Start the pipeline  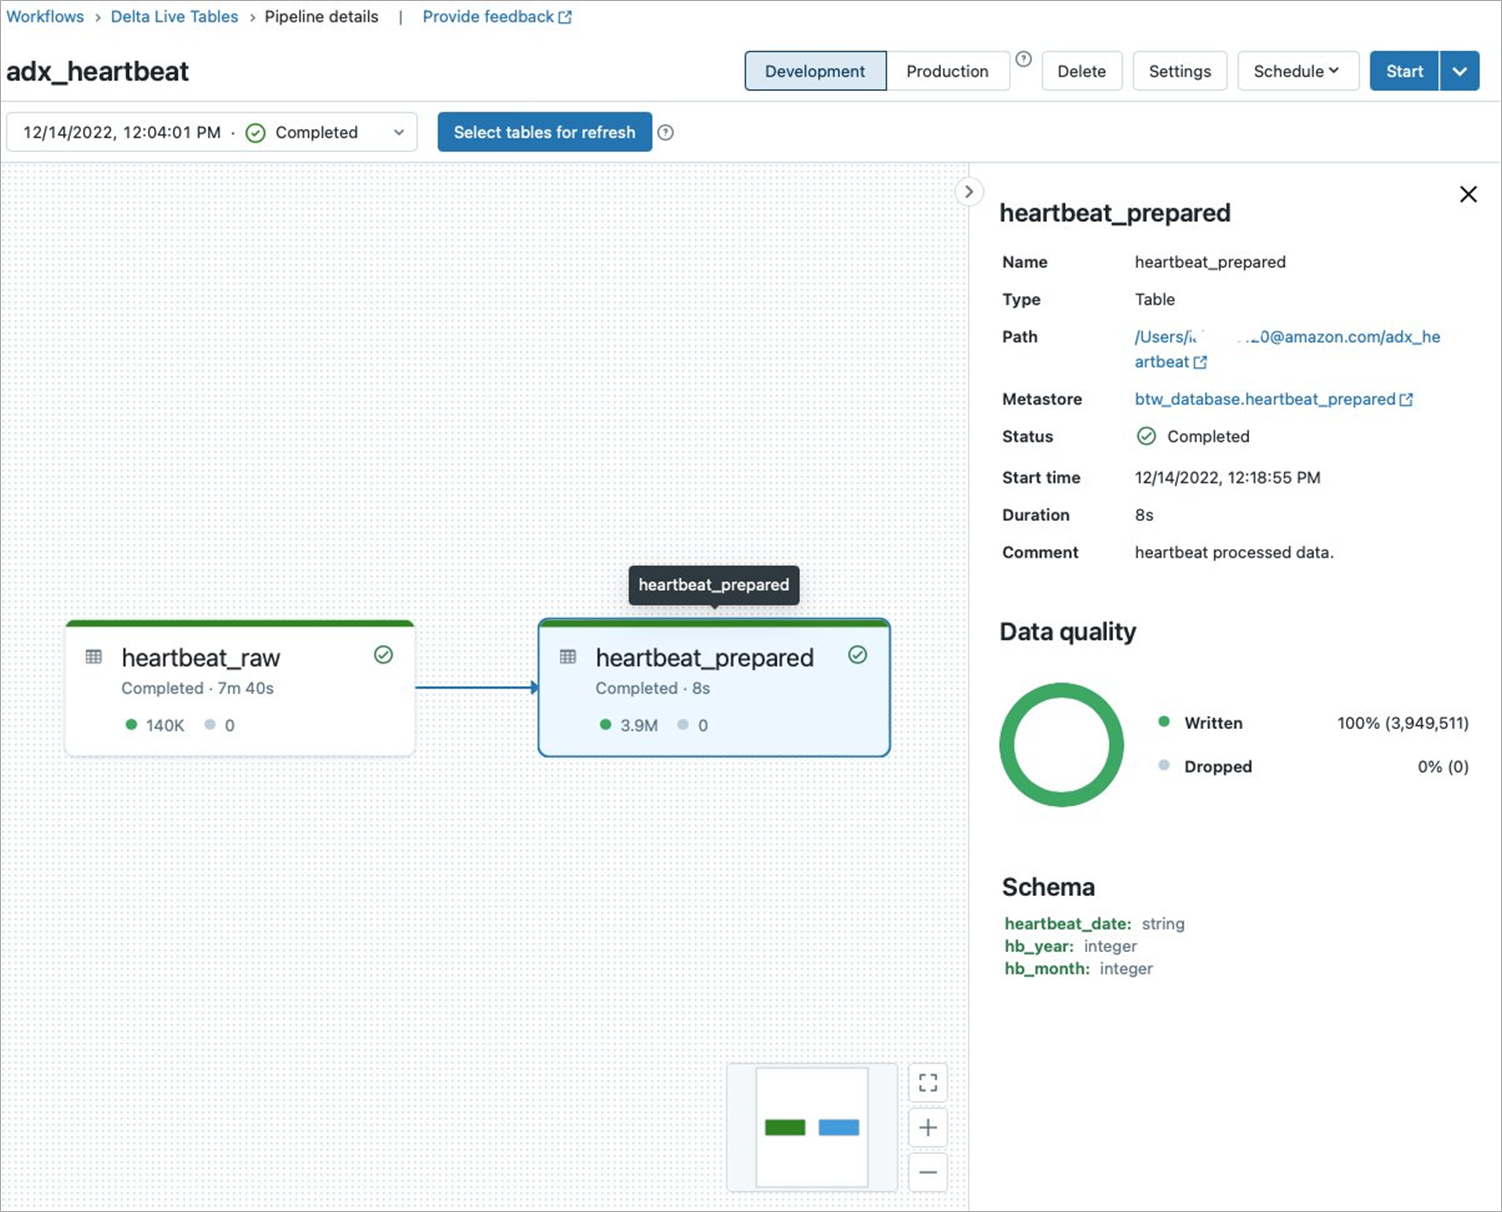1404,71
